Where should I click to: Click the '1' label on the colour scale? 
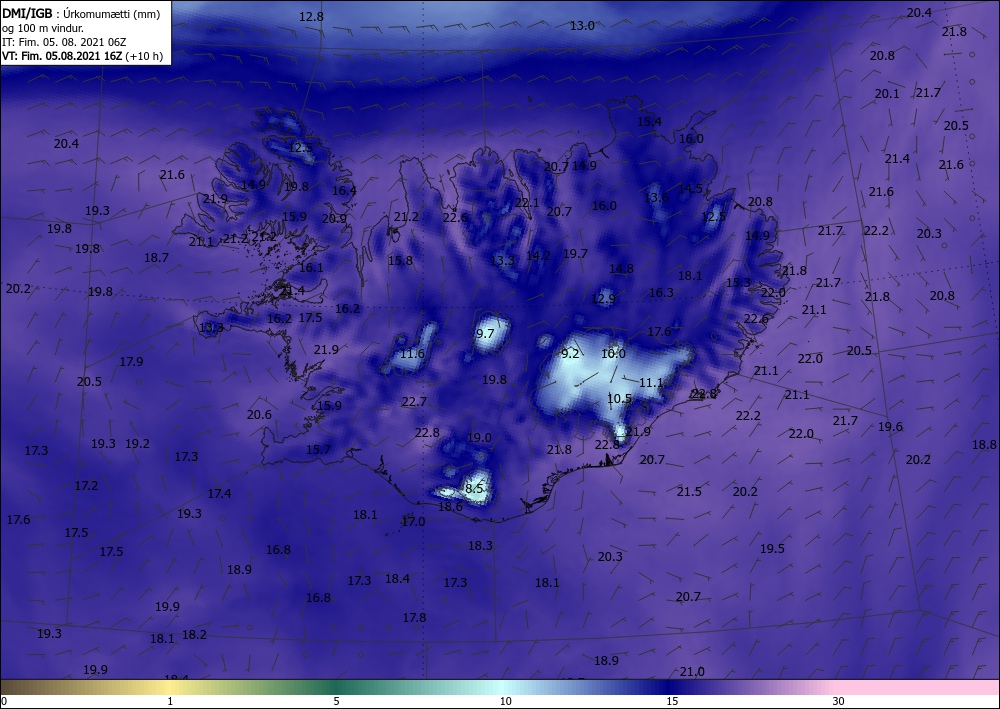170,701
